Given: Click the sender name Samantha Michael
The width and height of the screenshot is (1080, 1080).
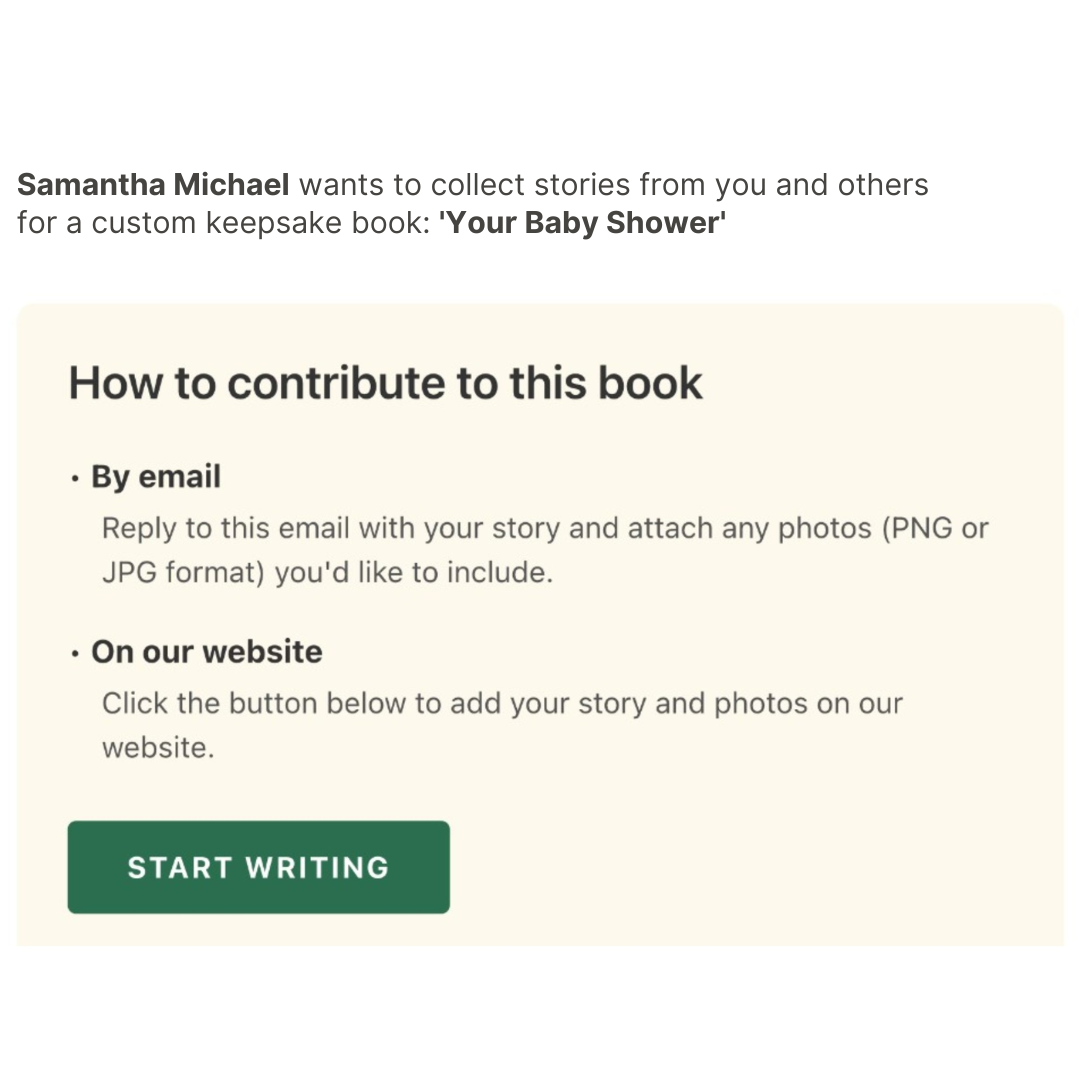Looking at the screenshot, I should 153,185.
